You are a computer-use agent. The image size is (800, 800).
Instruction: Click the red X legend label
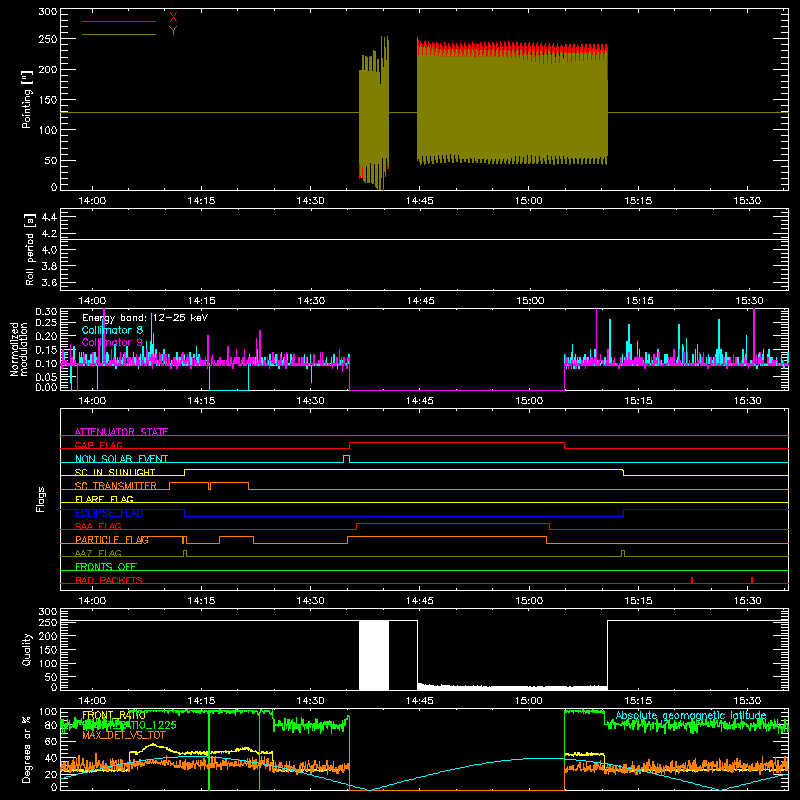click(x=173, y=17)
